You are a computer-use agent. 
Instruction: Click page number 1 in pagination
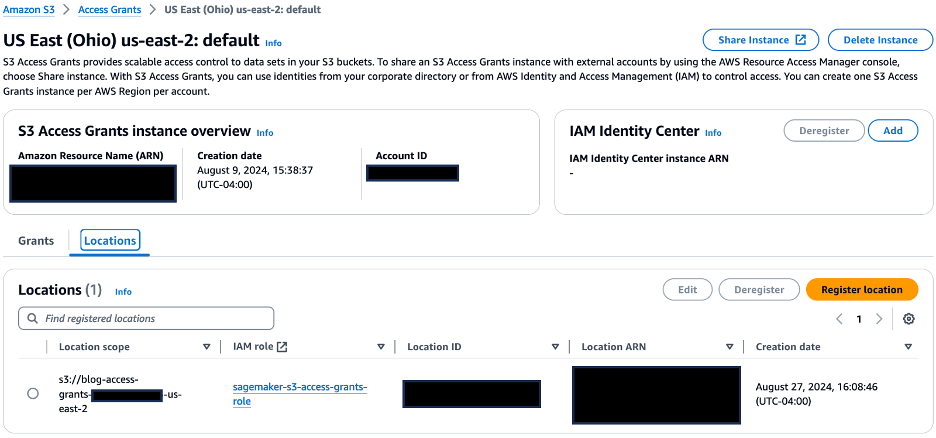(859, 319)
